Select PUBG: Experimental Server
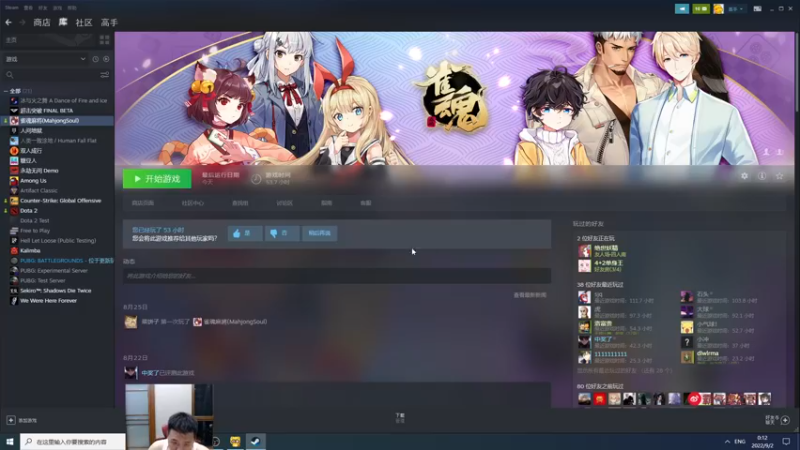Viewport: 800px width, 450px height. coord(54,271)
